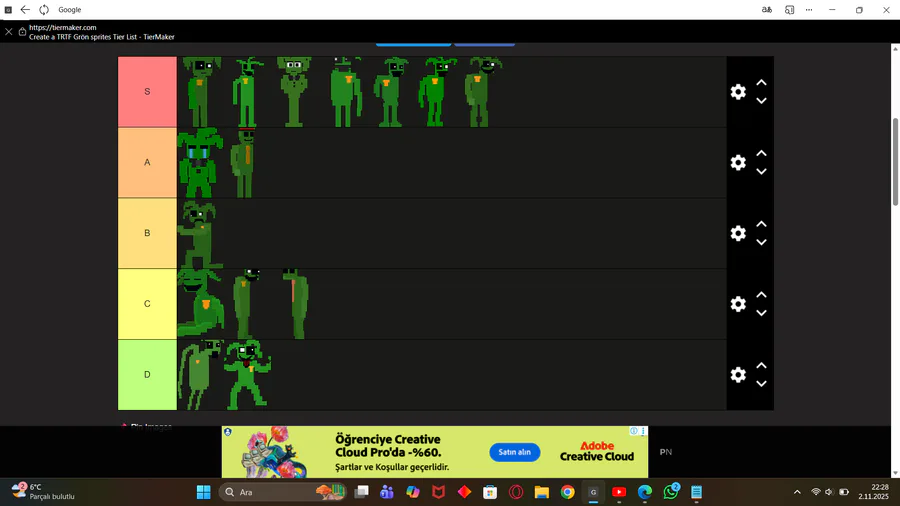Click the taskbar Ara search box
This screenshot has width=900, height=506.
pyautogui.click(x=283, y=492)
